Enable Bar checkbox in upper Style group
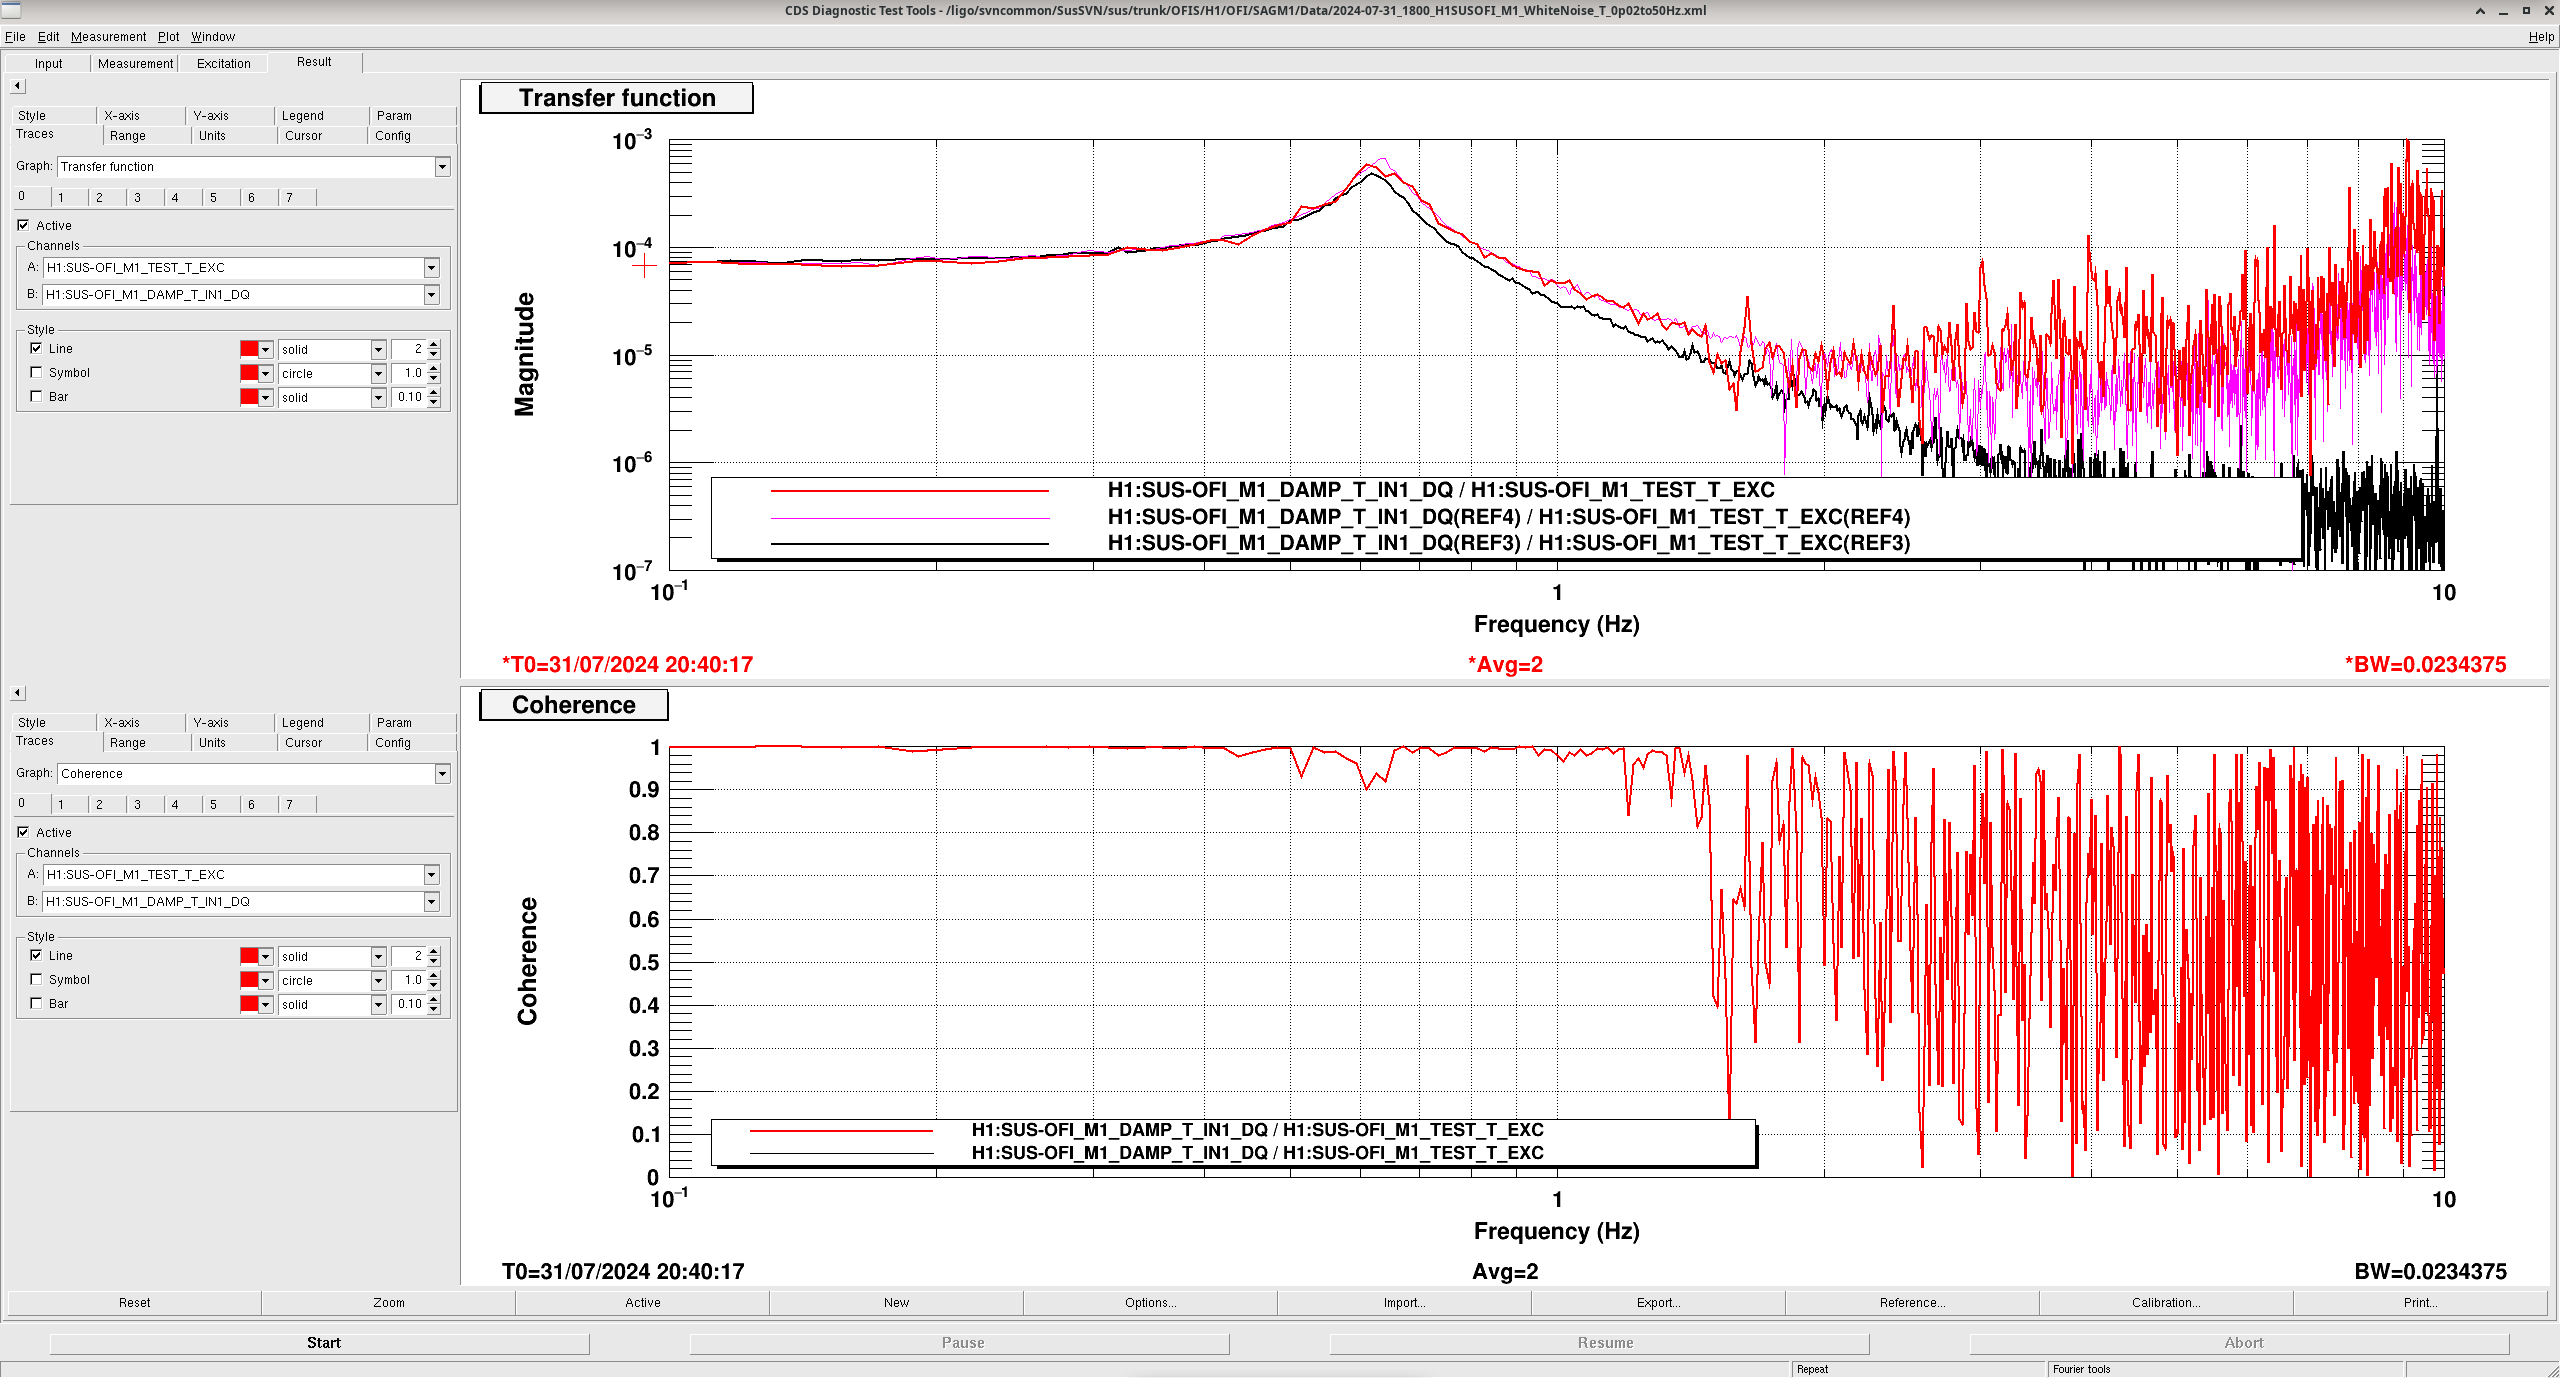Screen dimensions: 2560x1378 (x=36, y=396)
